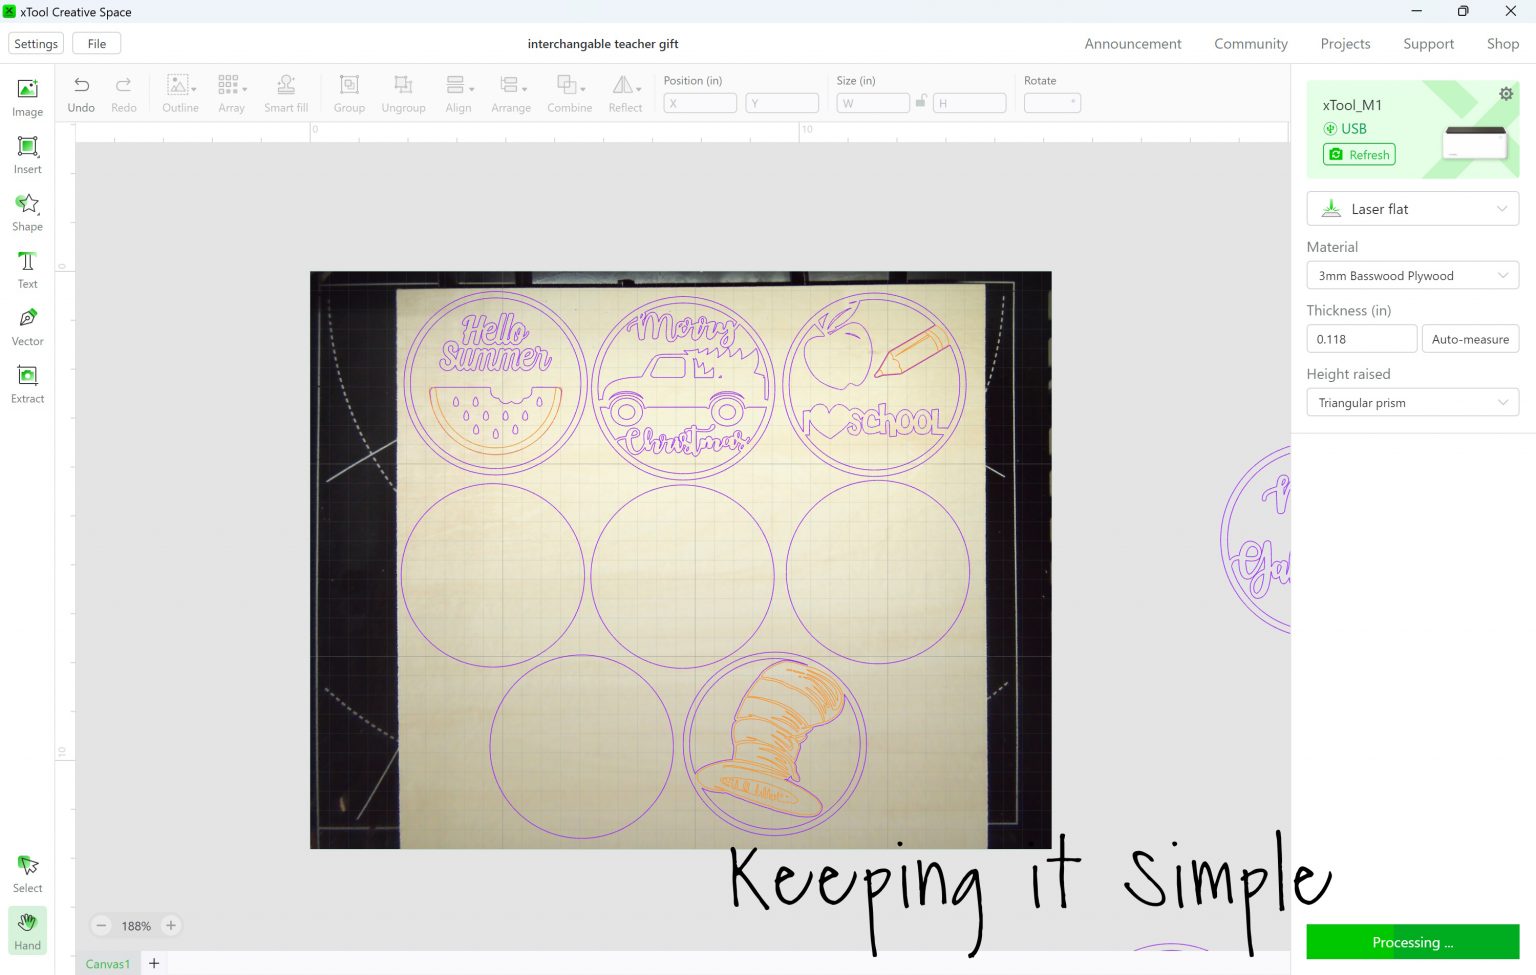Open the File menu
The image size is (1536, 975).
point(96,43)
